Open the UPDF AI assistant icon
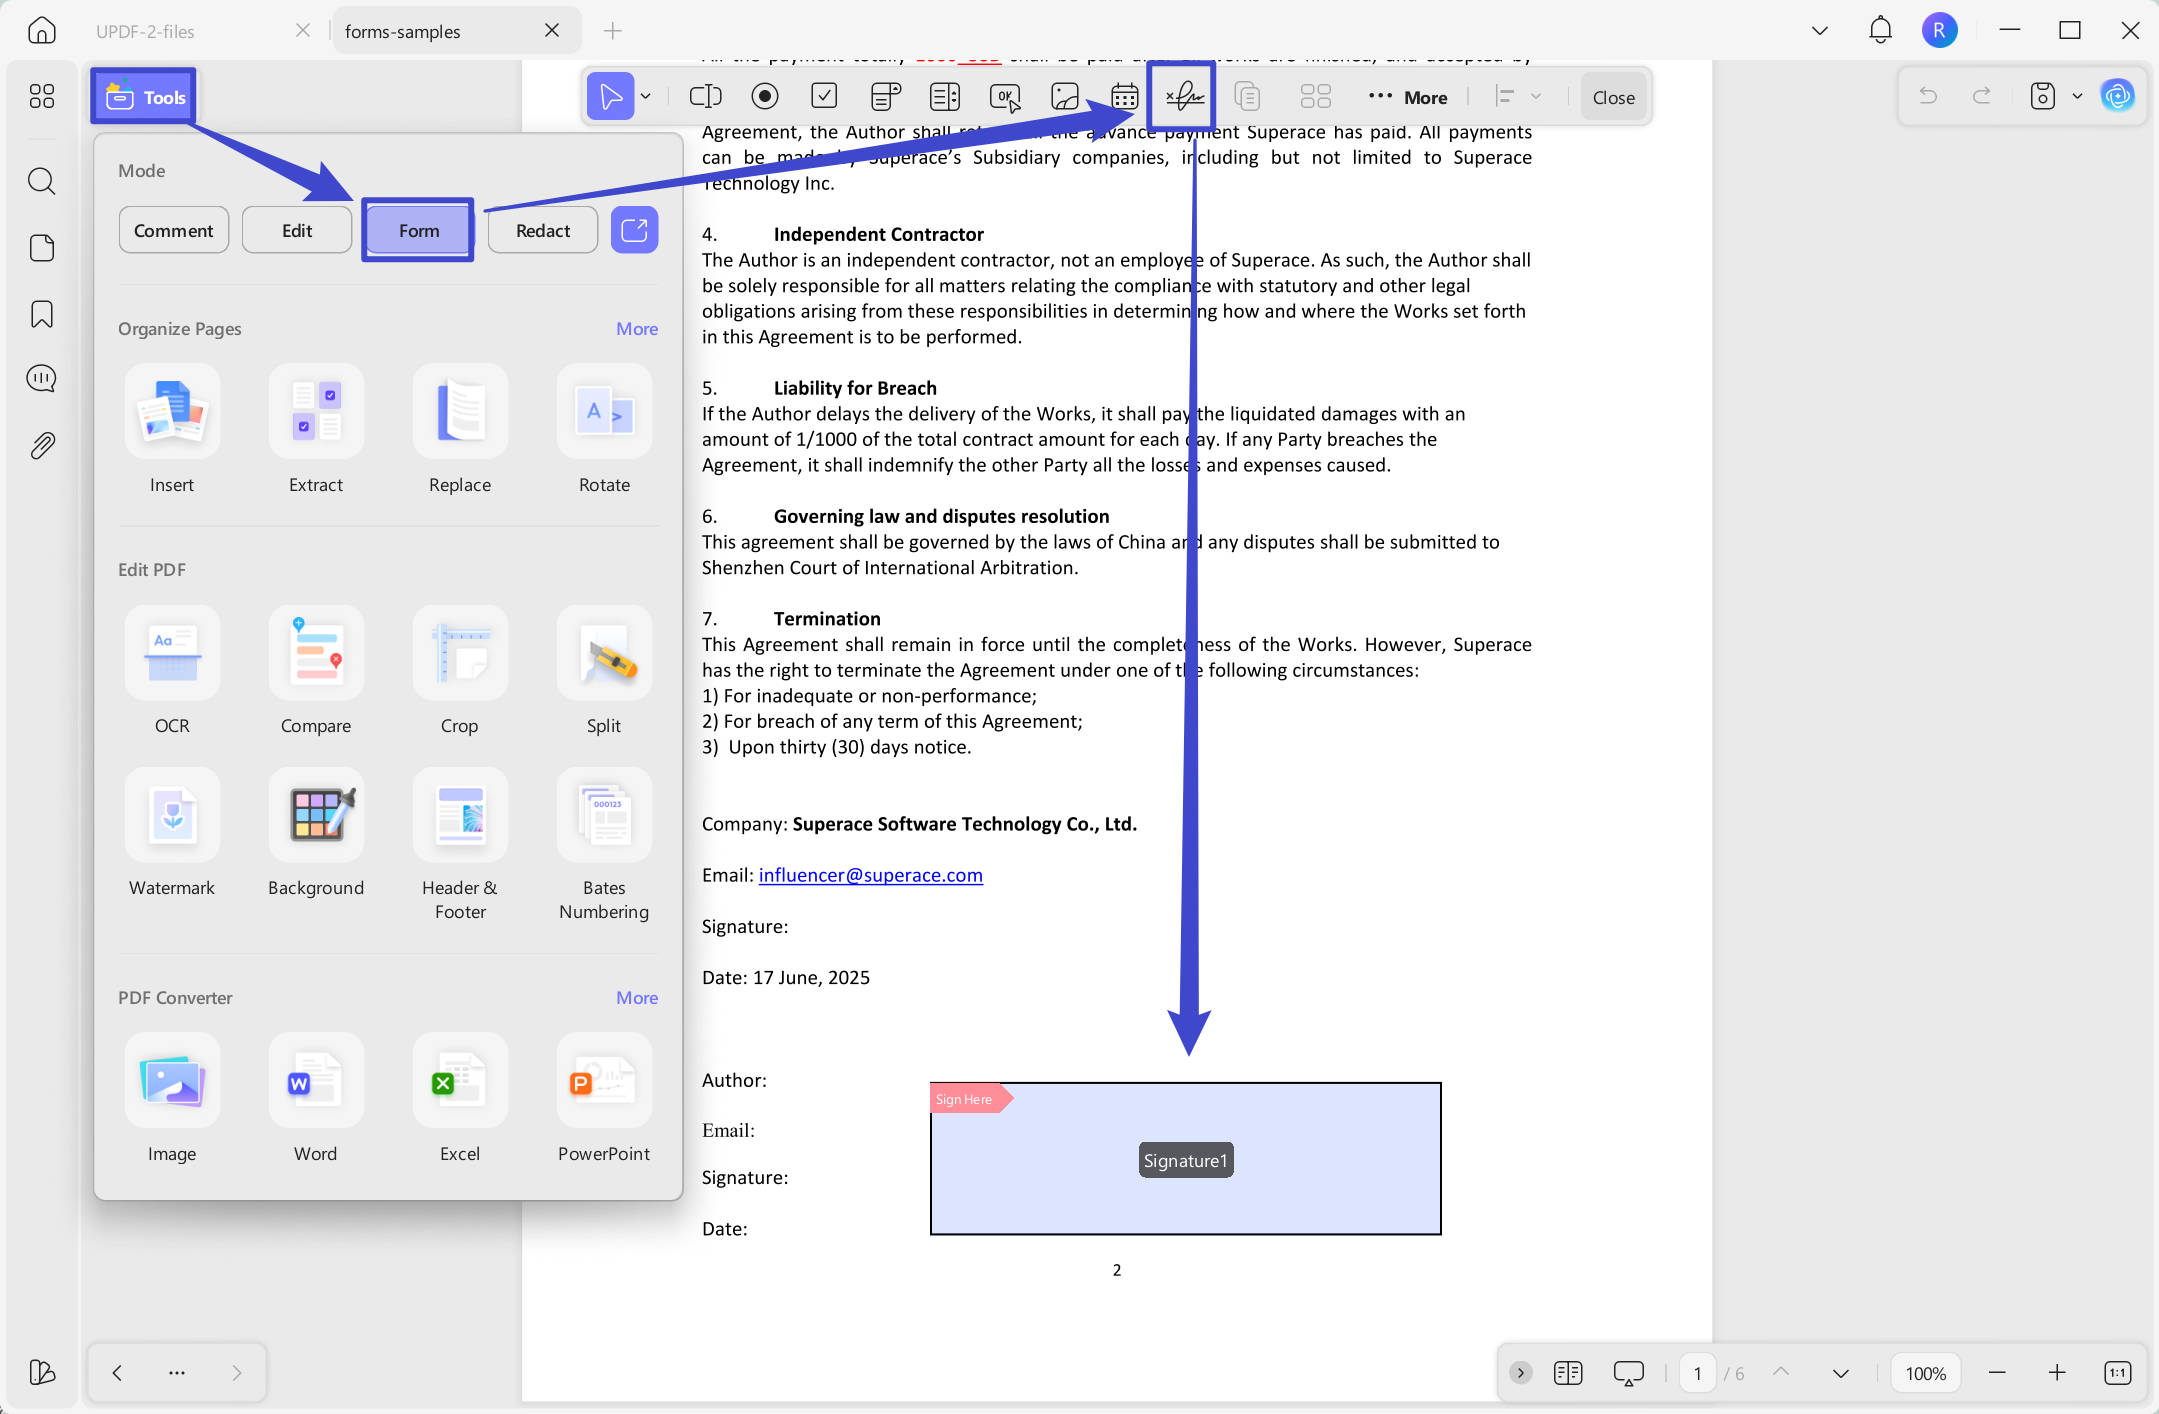The image size is (2159, 1414). tap(2117, 96)
